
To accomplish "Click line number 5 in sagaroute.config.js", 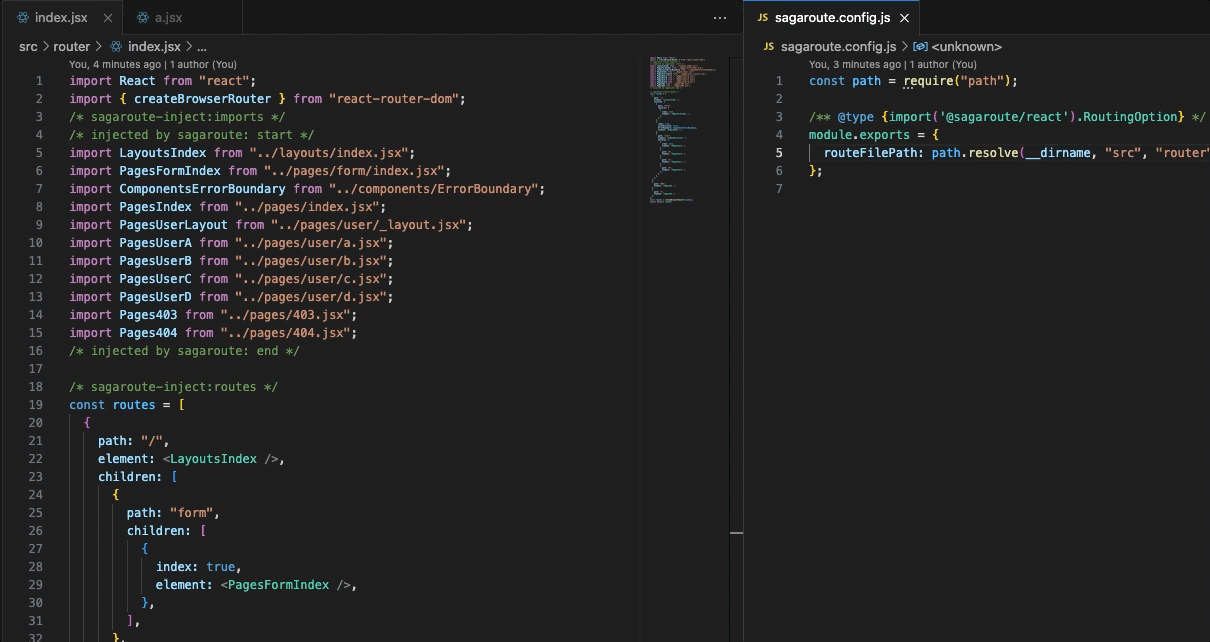I will click(x=779, y=153).
